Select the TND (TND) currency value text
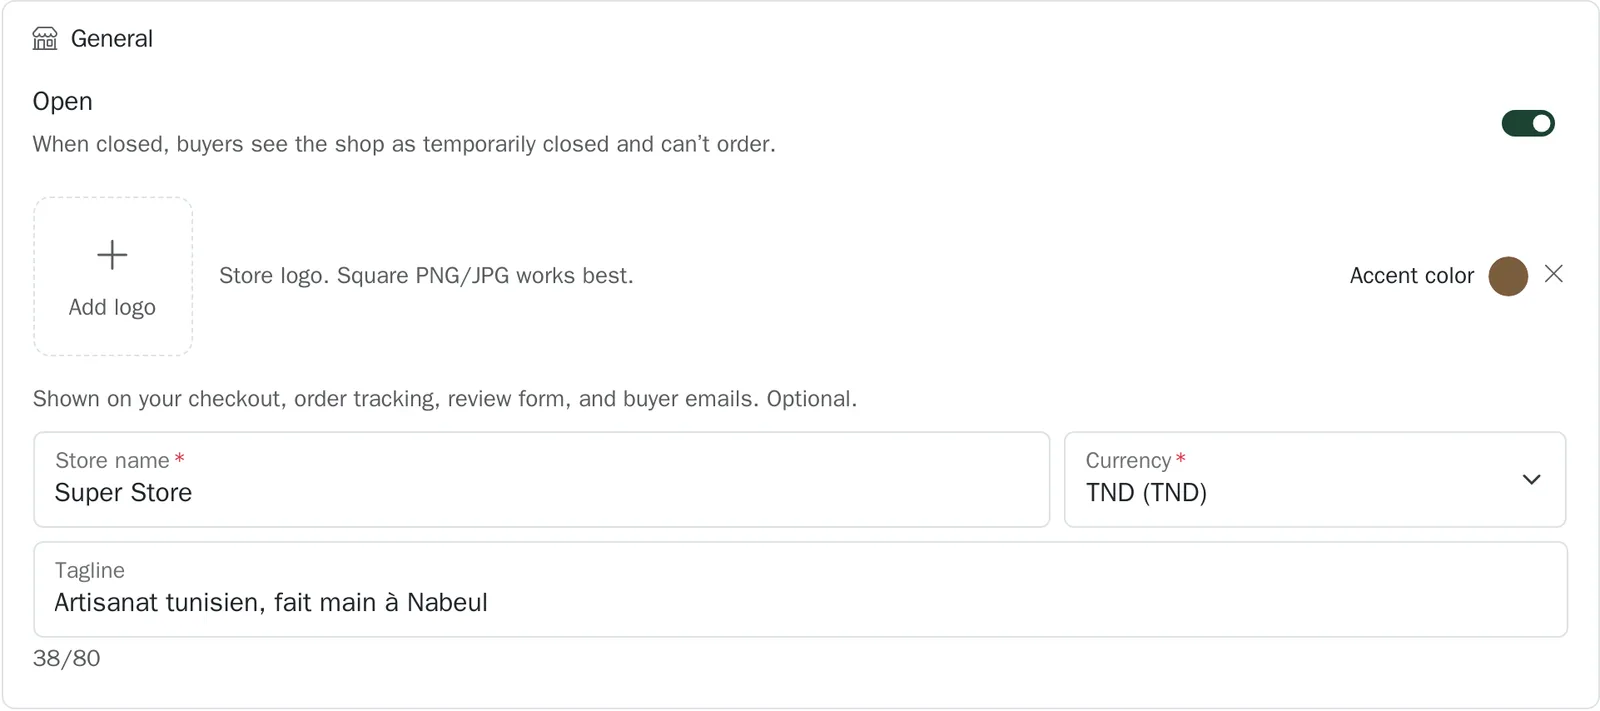Viewport: 1600px width, 711px height. coord(1146,493)
